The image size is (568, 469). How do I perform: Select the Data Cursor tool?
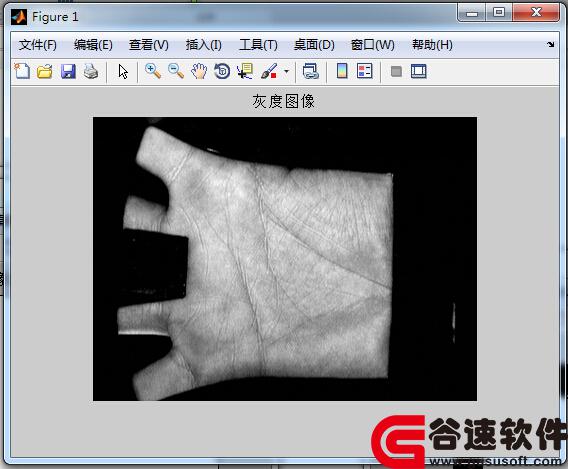(245, 71)
